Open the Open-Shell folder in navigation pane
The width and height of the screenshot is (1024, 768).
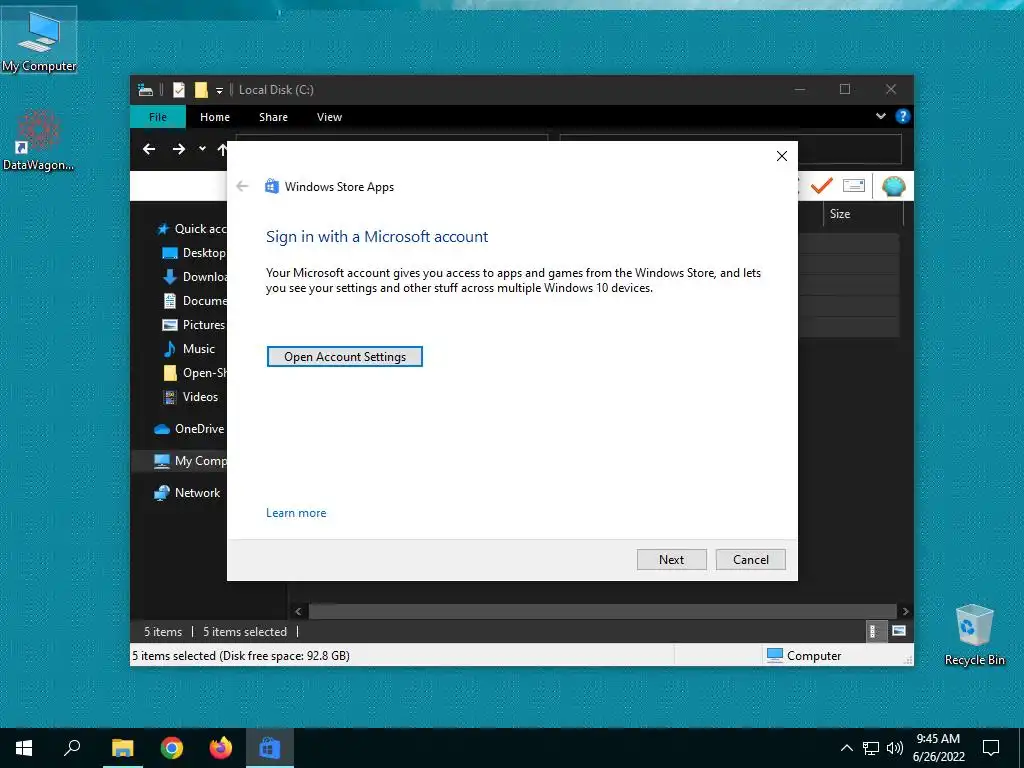coord(194,373)
